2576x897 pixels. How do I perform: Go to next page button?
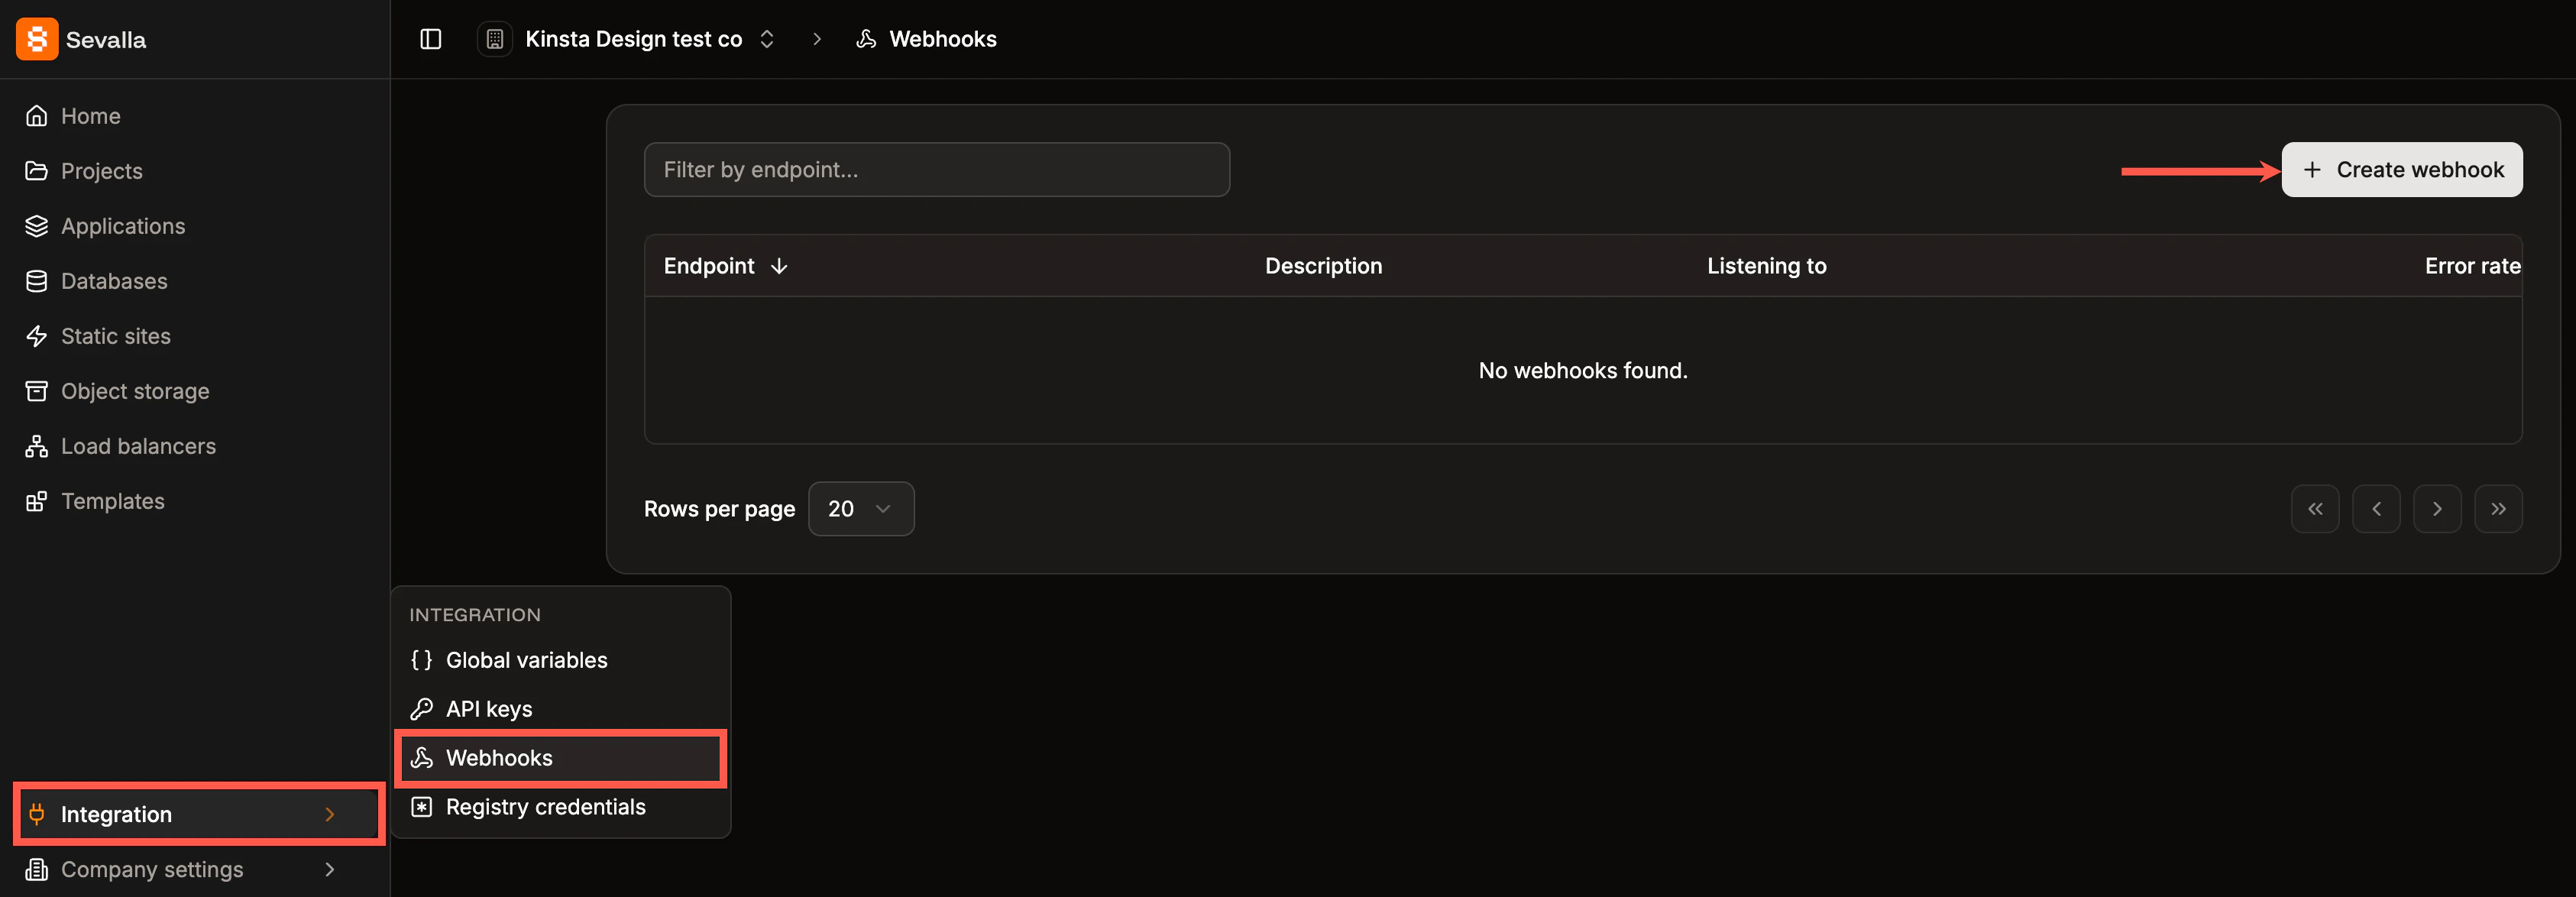pos(2436,509)
